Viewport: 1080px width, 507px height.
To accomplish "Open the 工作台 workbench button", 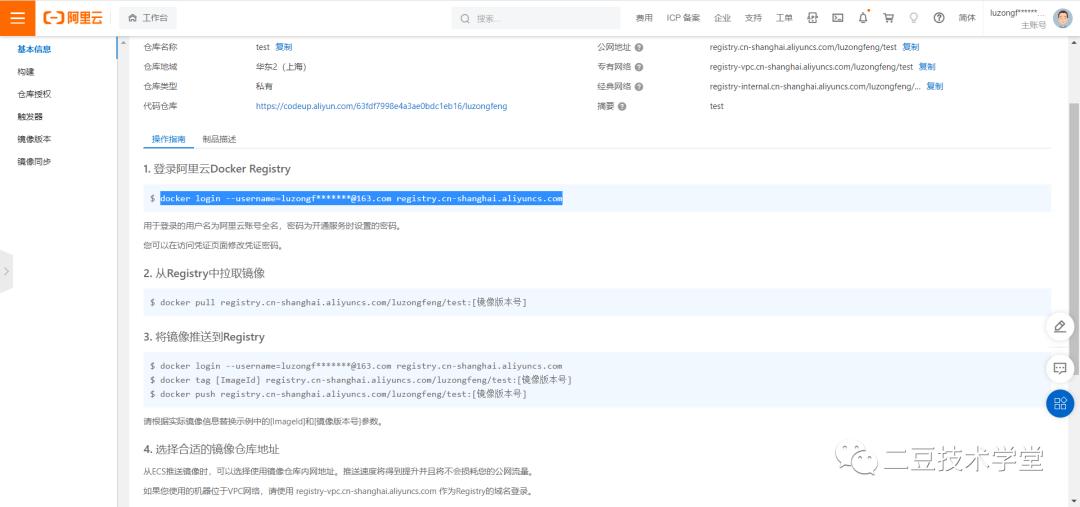I will coord(147,18).
